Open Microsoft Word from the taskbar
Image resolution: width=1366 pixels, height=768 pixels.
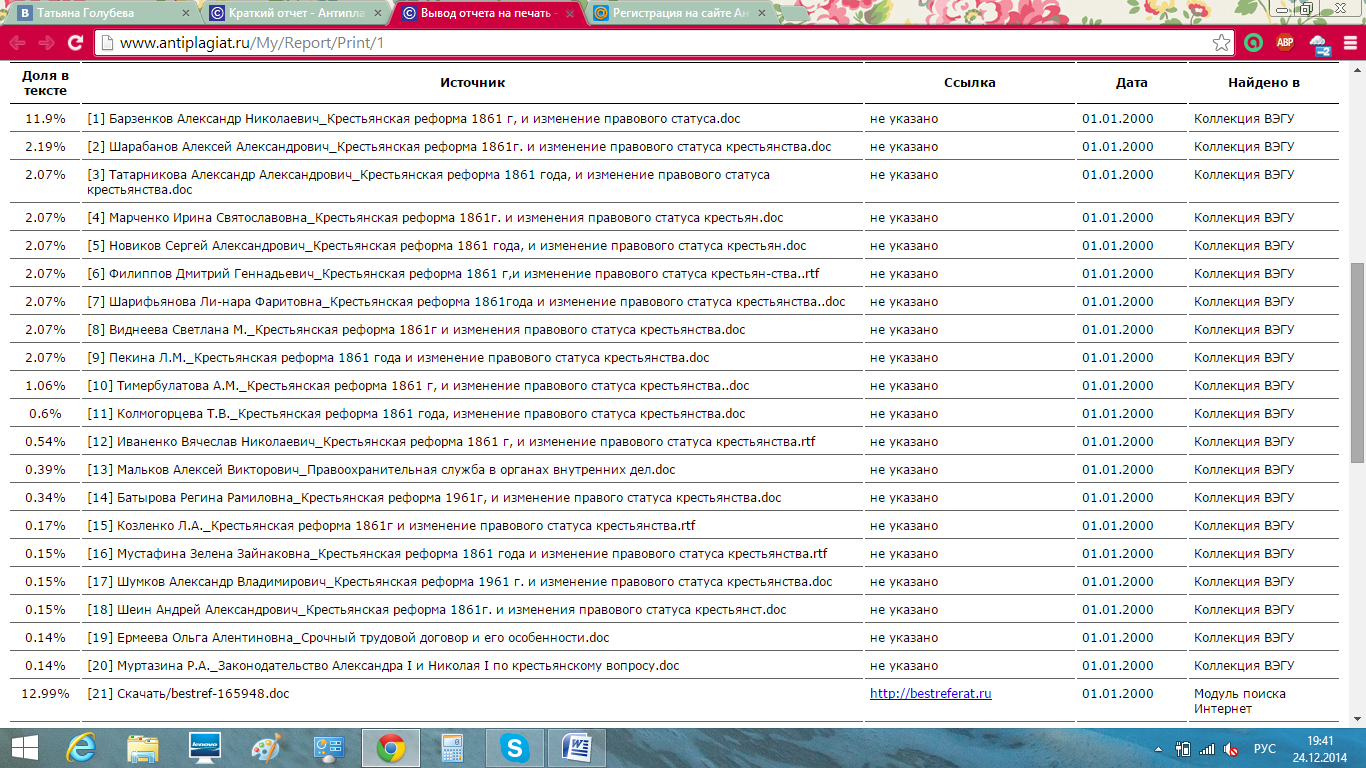[x=577, y=748]
